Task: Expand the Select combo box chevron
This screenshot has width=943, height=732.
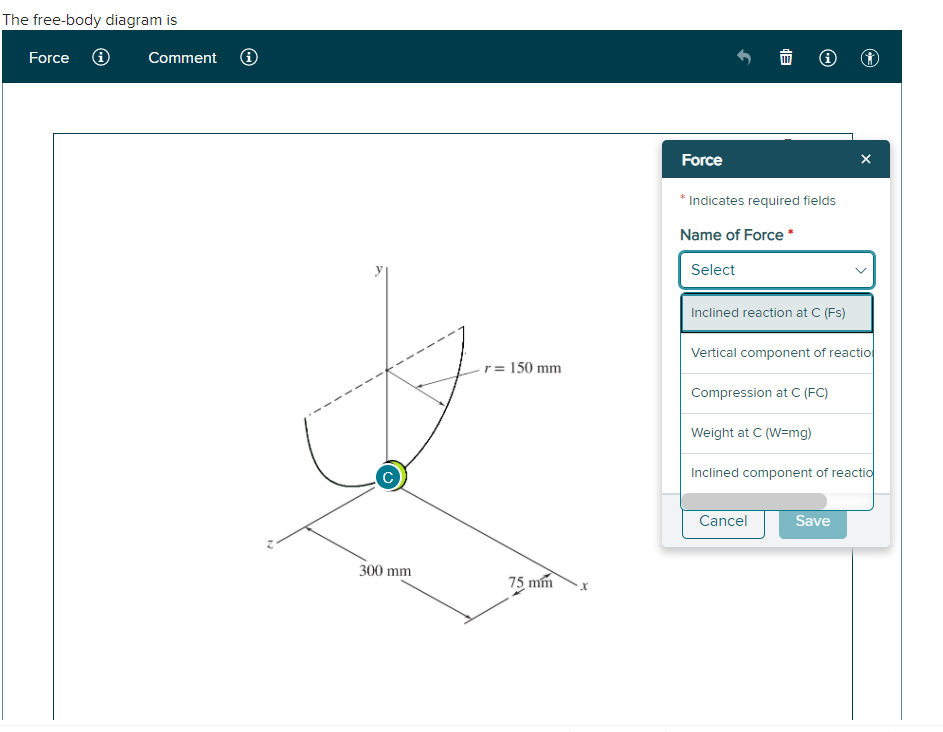Action: tap(861, 269)
